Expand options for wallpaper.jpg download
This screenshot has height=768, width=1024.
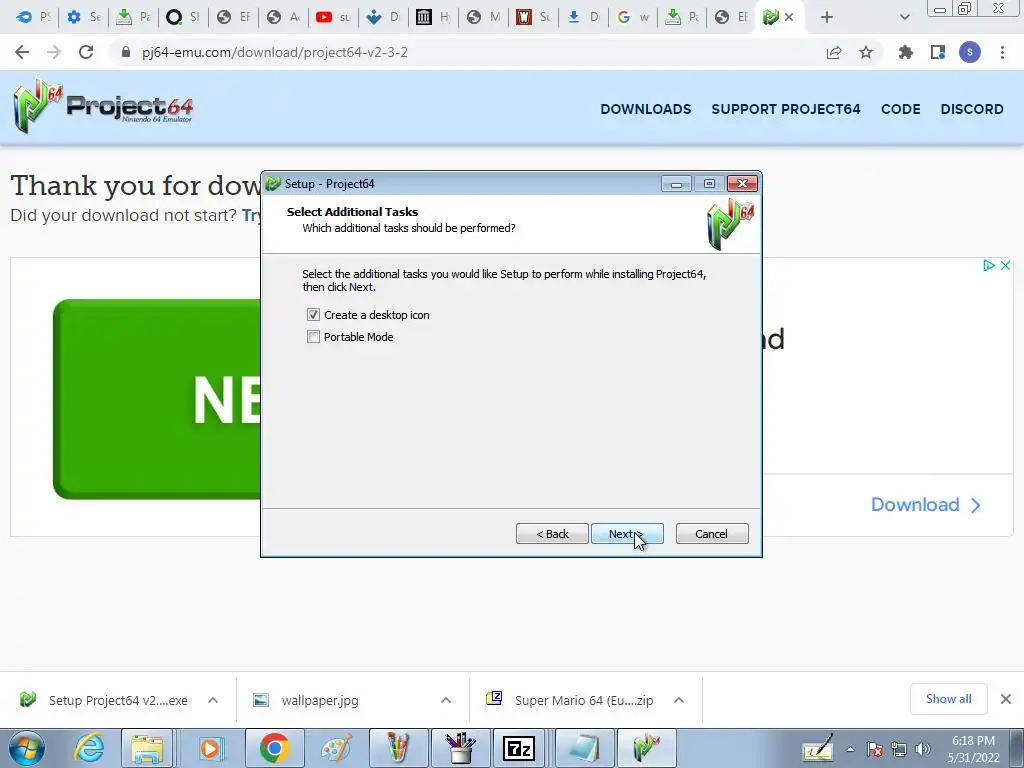[446, 700]
